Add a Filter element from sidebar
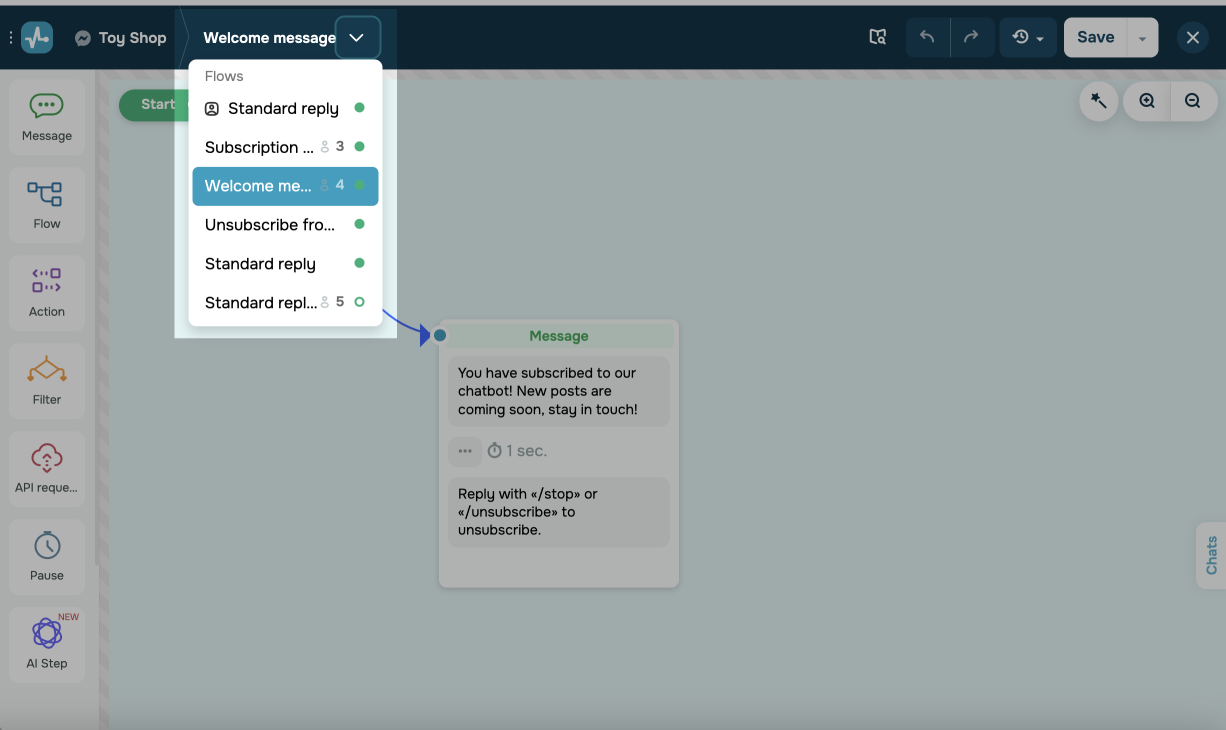Viewport: 1226px width, 730px height. (x=47, y=381)
